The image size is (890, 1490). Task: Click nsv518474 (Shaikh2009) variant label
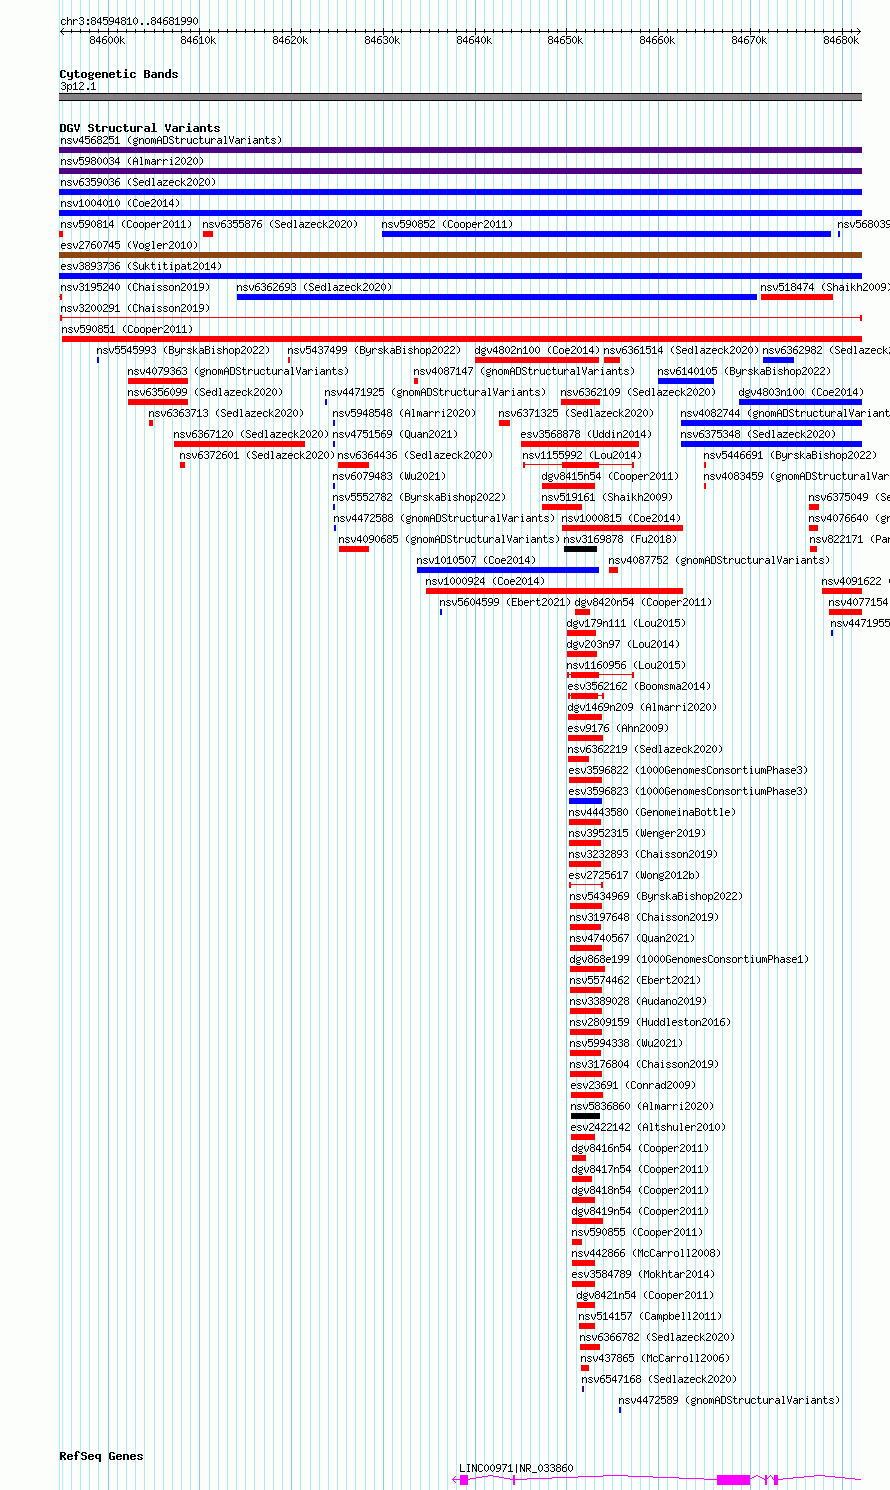[x=825, y=287]
